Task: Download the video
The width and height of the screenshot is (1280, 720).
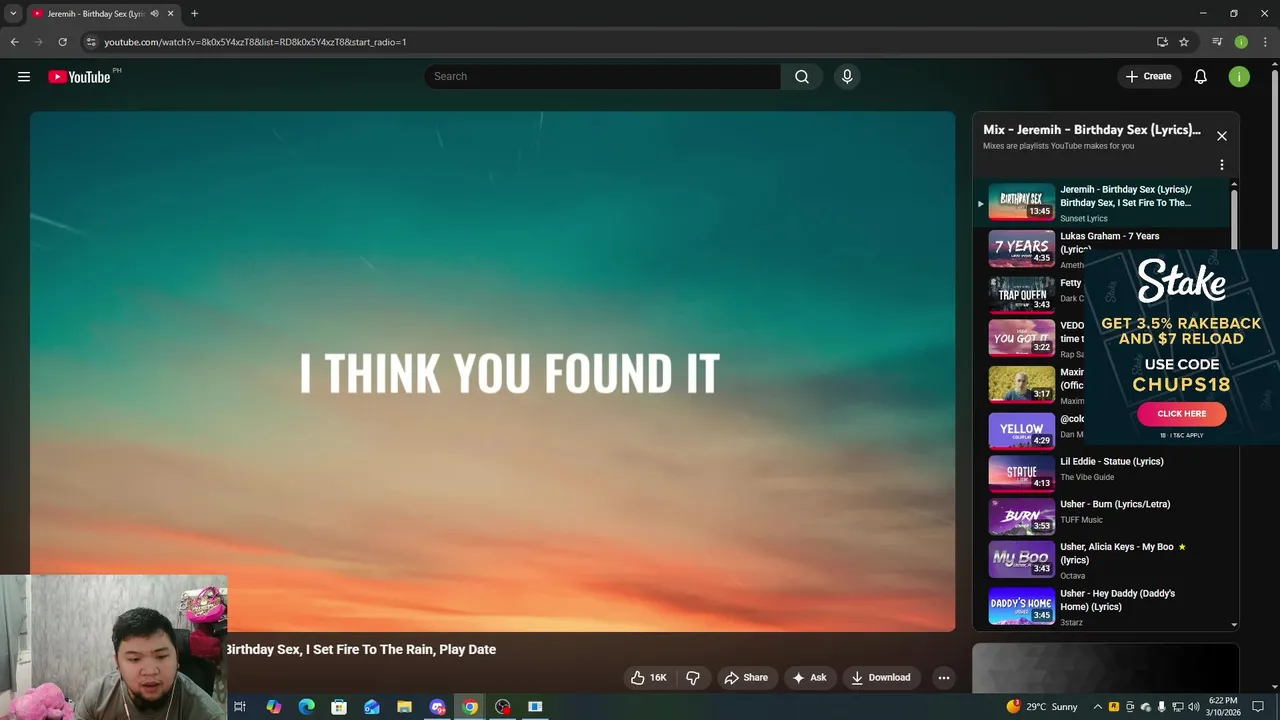Action: pos(881,678)
